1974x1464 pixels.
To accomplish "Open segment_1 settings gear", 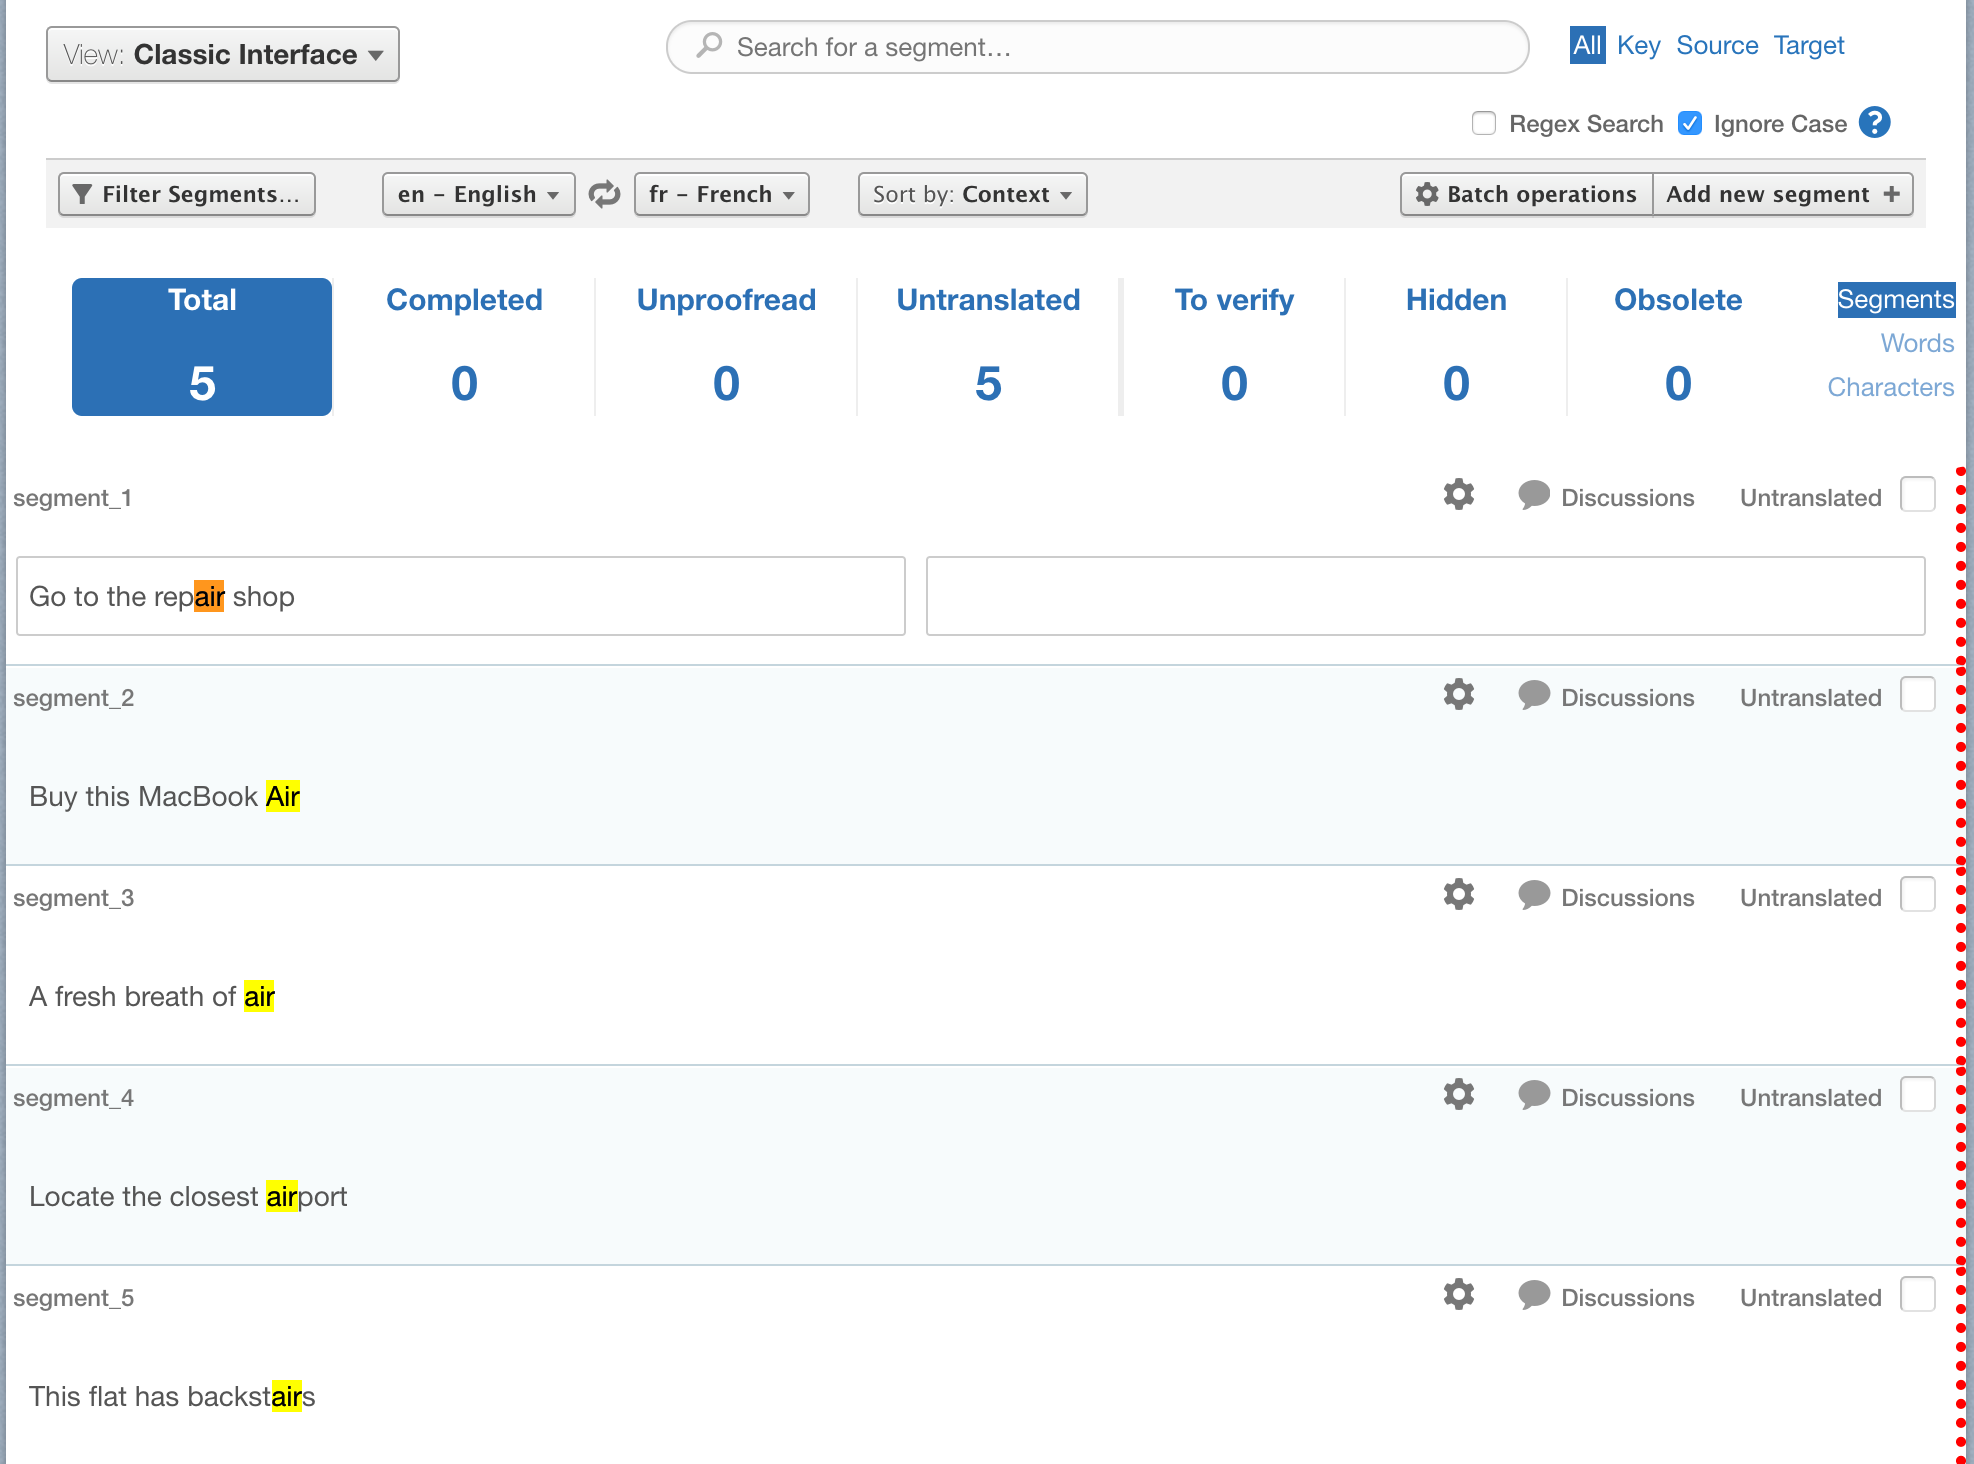I will click(1458, 495).
